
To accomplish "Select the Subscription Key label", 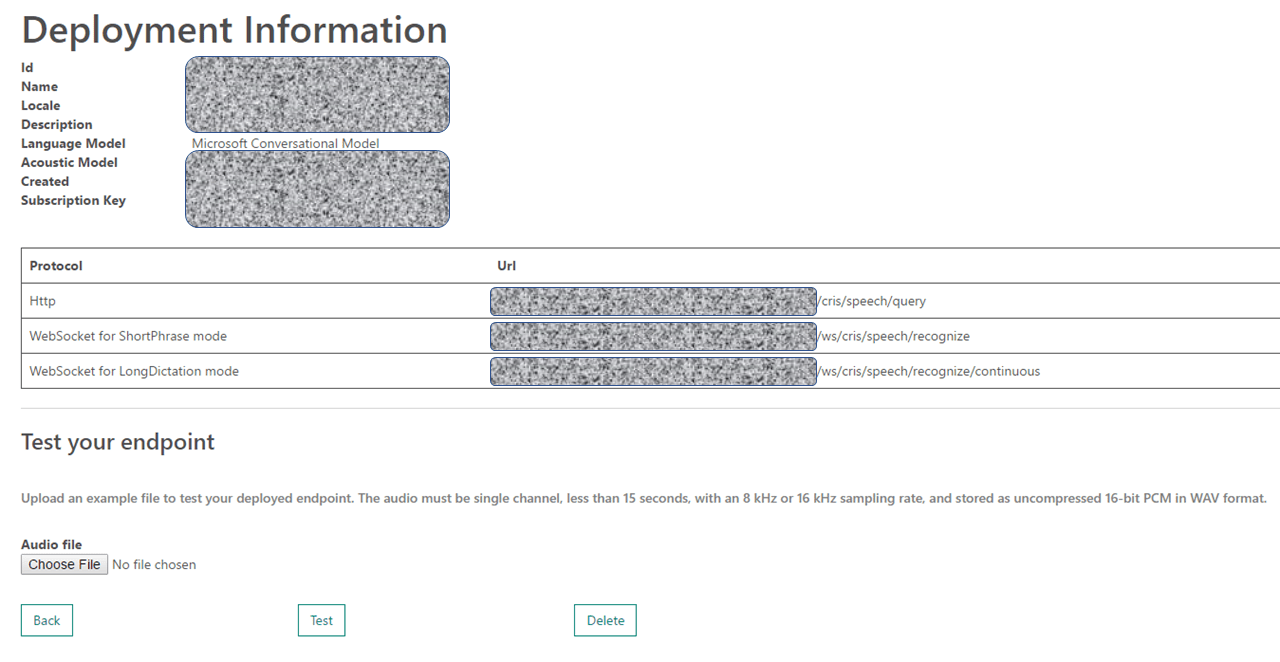I will coord(73,200).
